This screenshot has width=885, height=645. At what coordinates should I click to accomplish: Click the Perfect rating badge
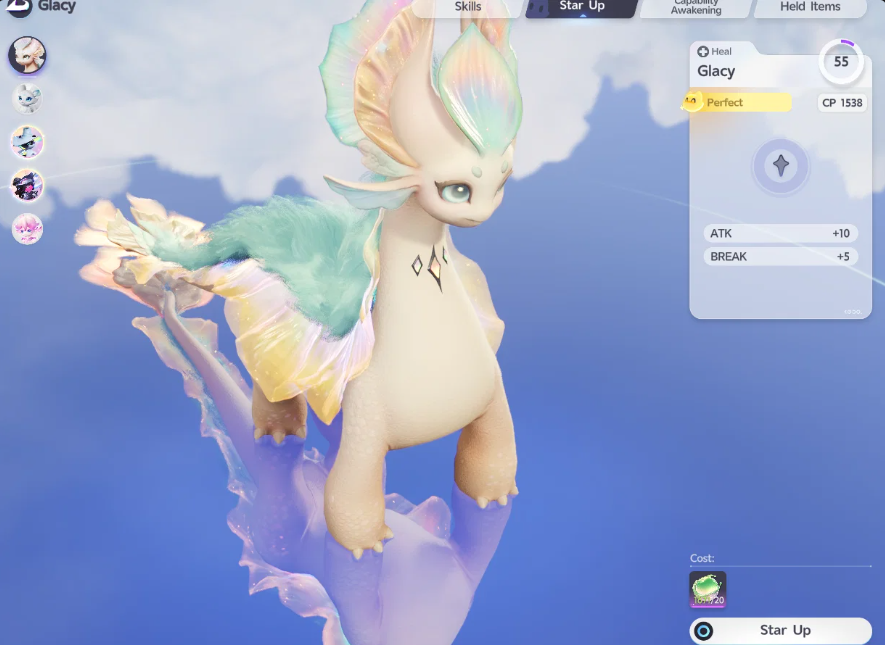pos(737,102)
